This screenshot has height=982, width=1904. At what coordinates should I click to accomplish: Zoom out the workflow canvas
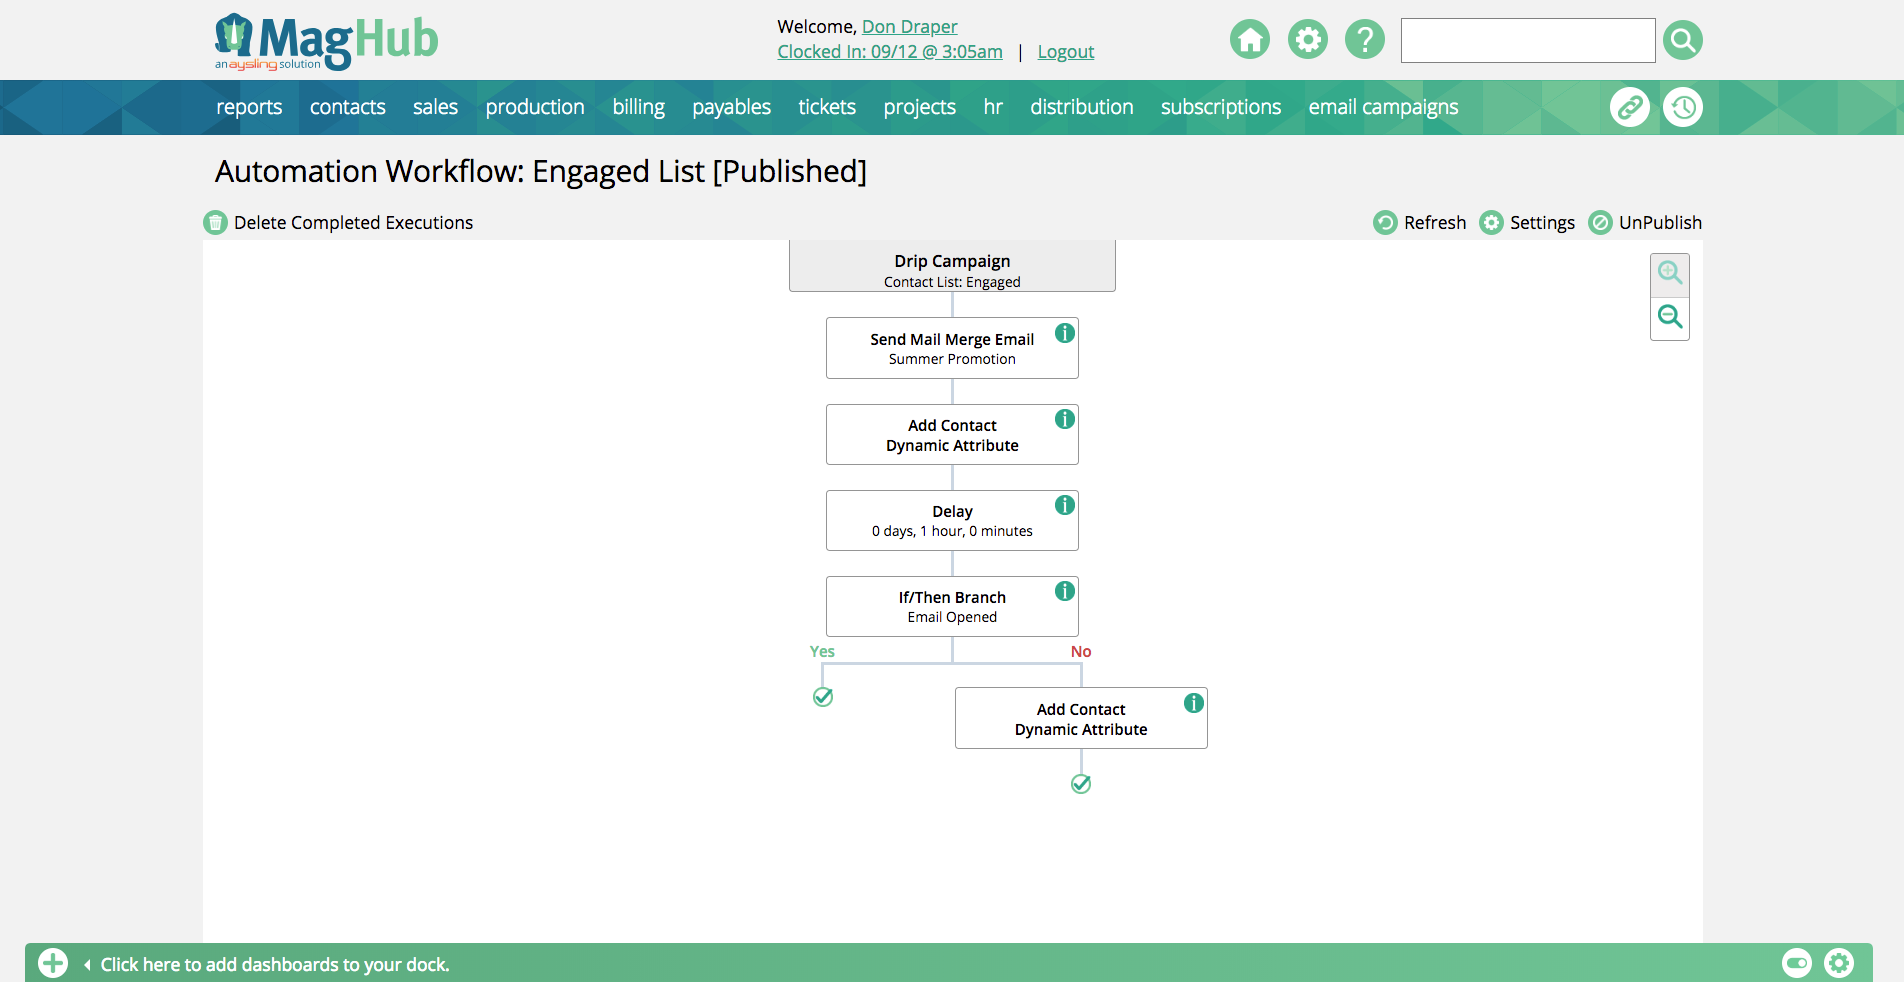tap(1670, 318)
